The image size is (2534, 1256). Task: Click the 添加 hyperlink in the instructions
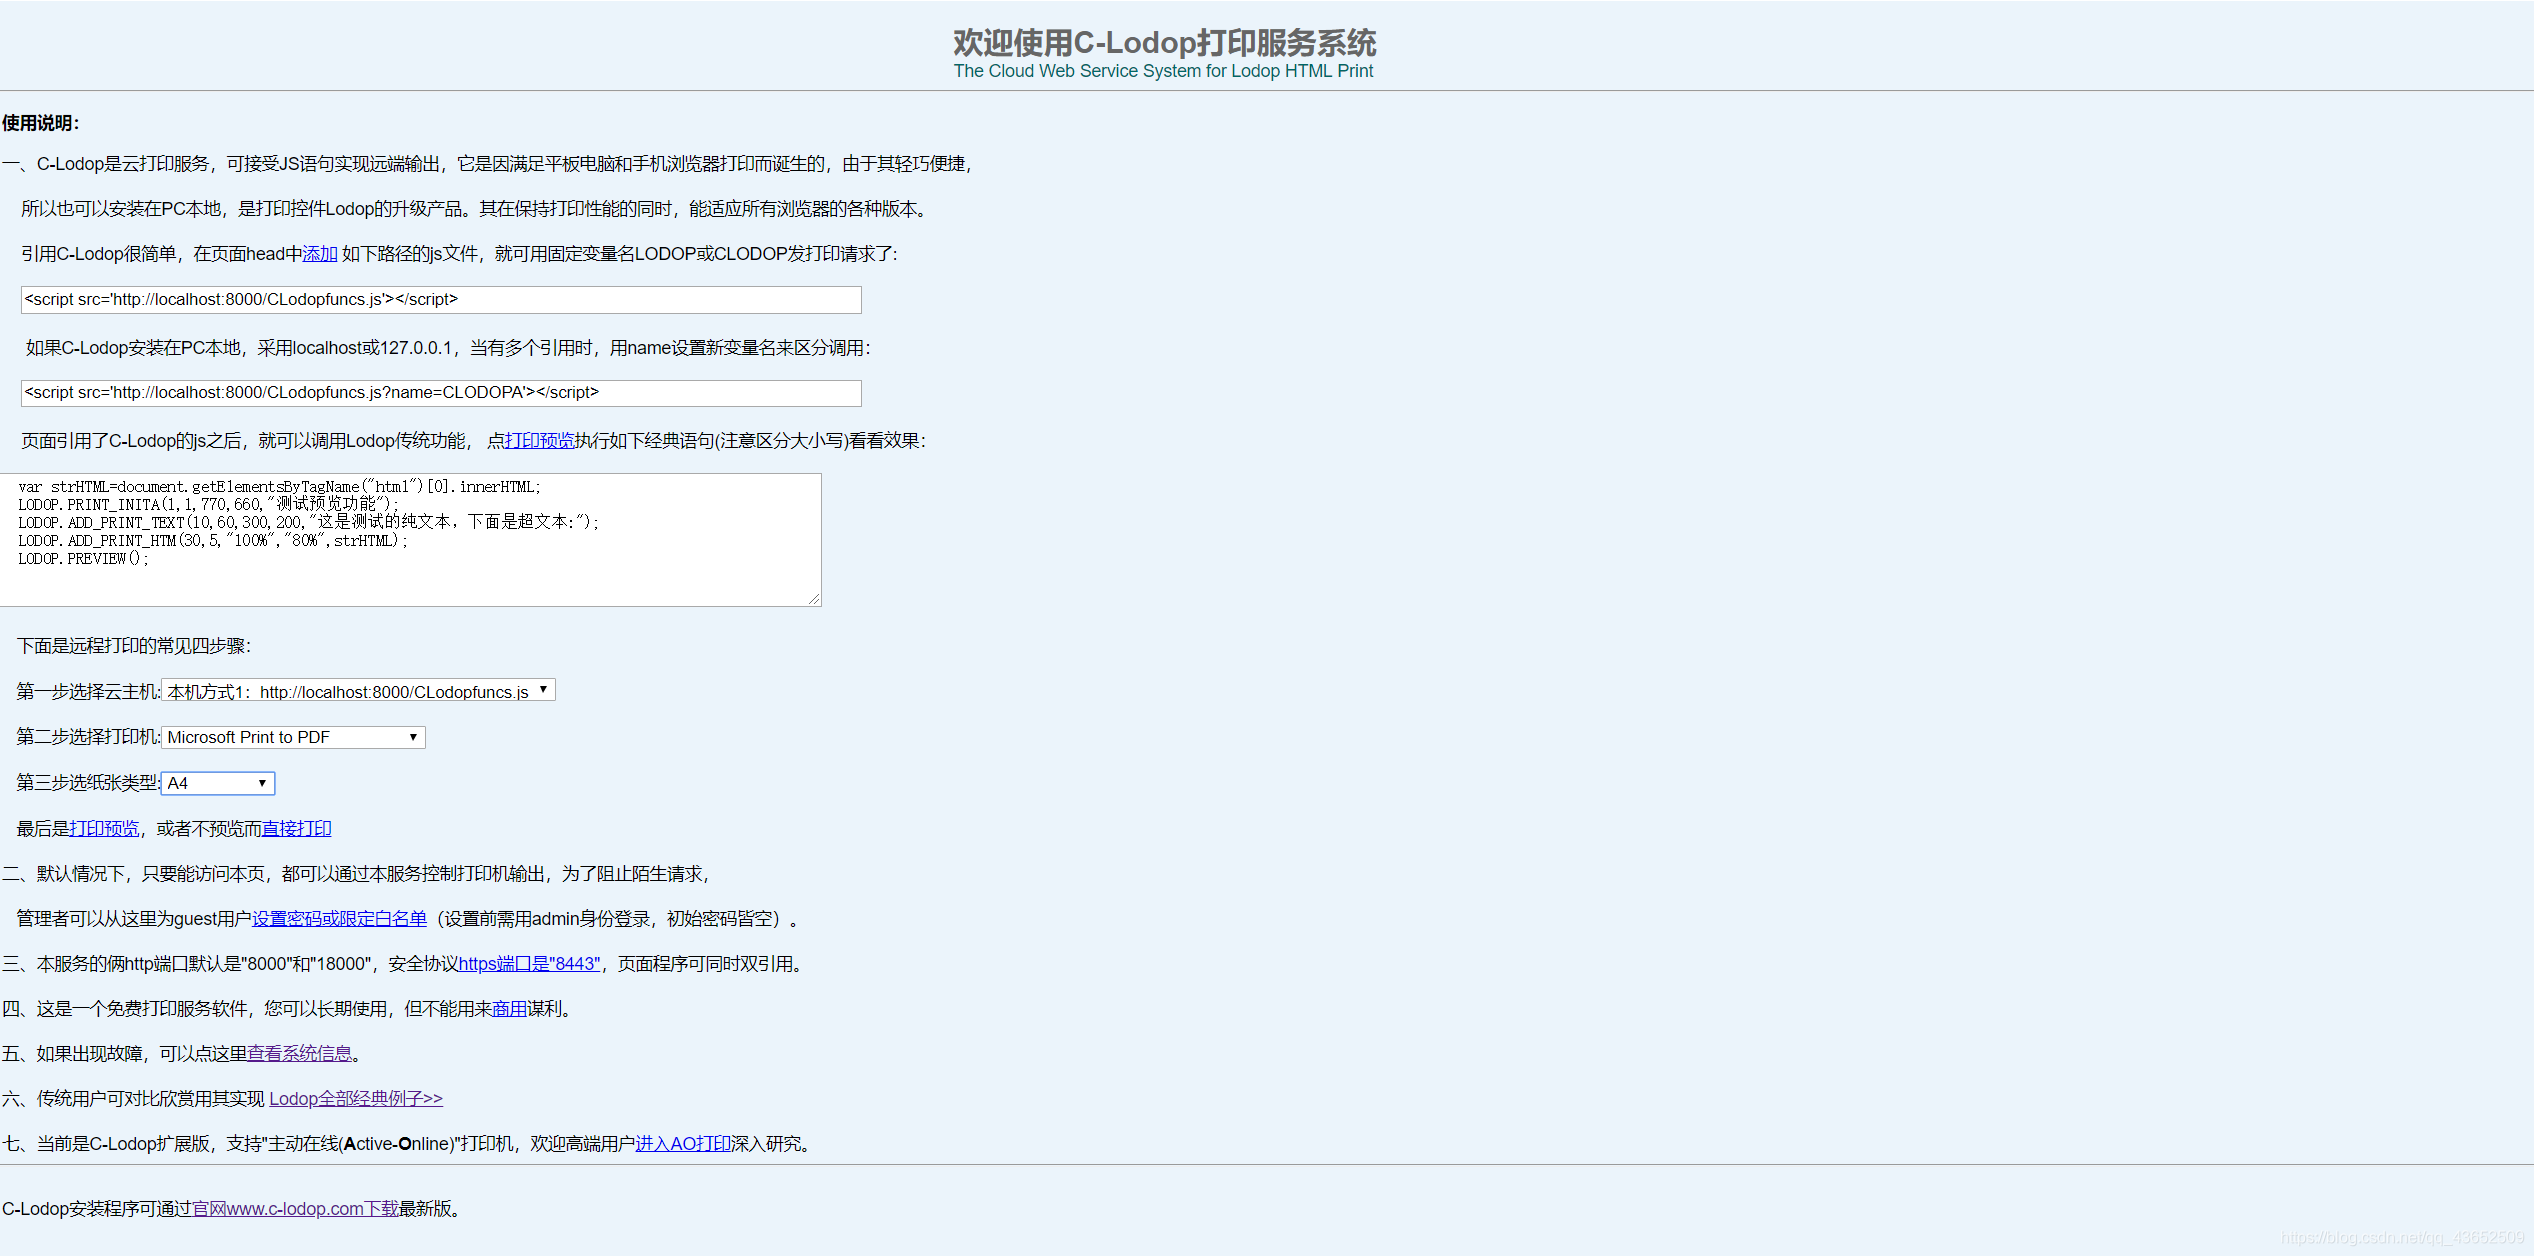pos(319,254)
